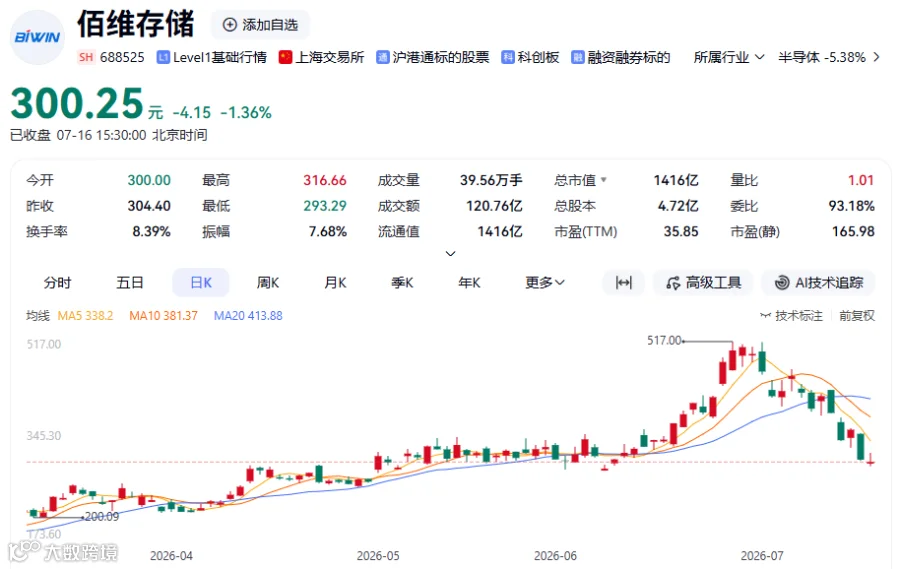Click 2026-06 date axis label
The width and height of the screenshot is (900, 569).
pyautogui.click(x=555, y=556)
